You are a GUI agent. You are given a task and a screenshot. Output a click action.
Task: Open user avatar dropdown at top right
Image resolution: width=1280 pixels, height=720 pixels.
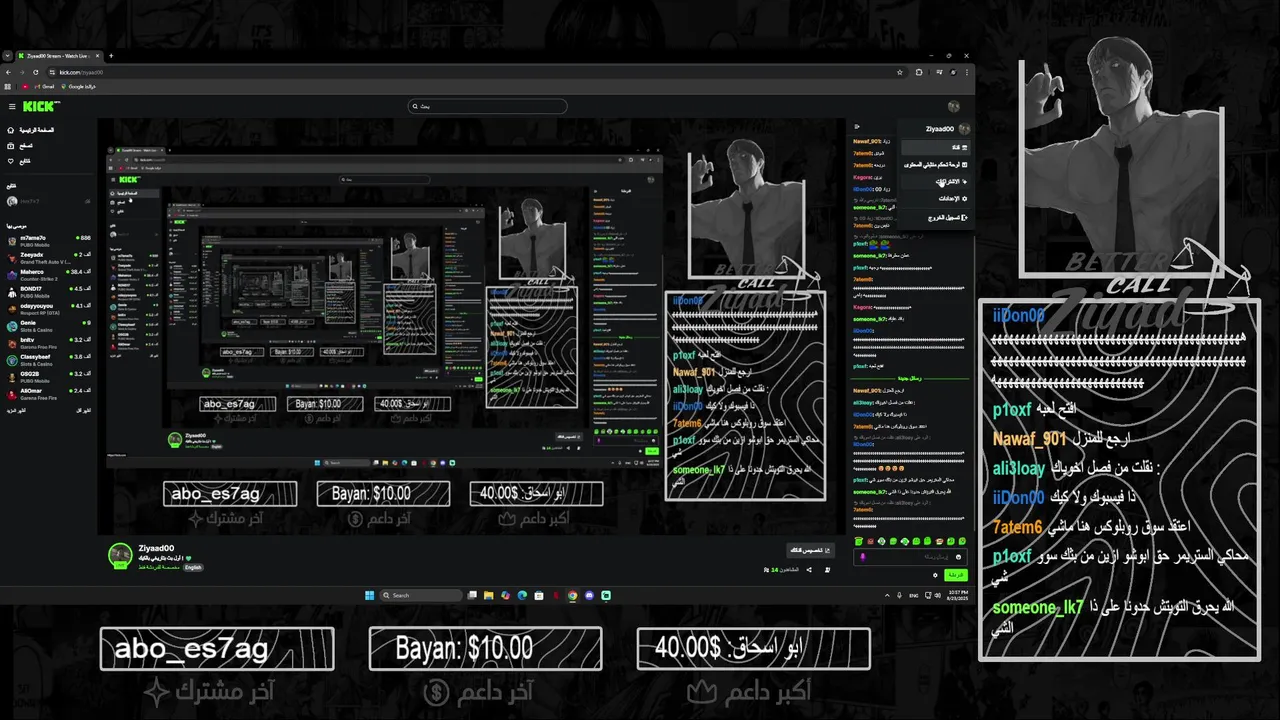[954, 106]
